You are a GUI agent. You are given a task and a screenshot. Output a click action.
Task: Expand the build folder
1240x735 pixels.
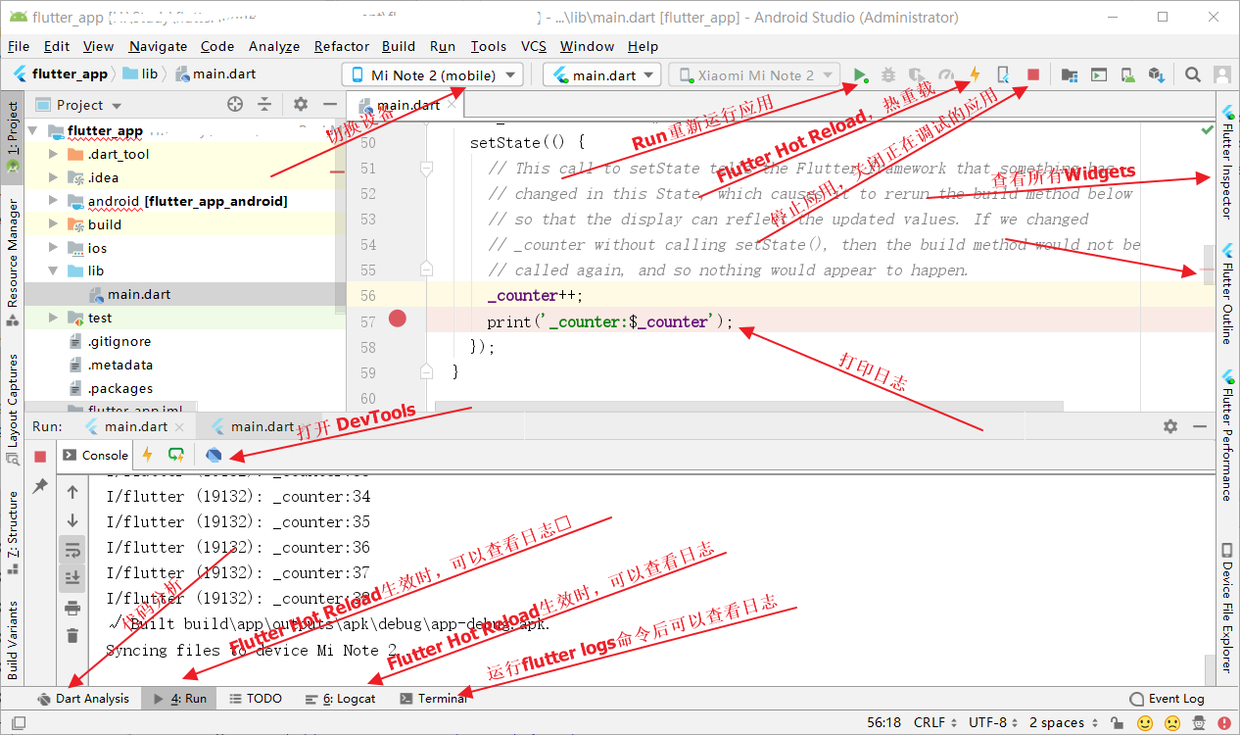point(54,225)
